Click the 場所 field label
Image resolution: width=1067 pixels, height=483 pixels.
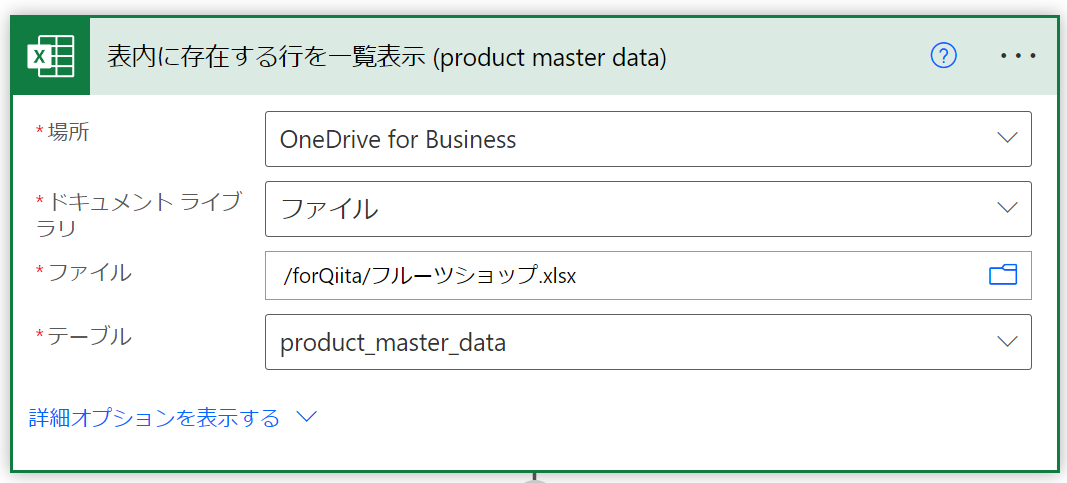pyautogui.click(x=68, y=132)
